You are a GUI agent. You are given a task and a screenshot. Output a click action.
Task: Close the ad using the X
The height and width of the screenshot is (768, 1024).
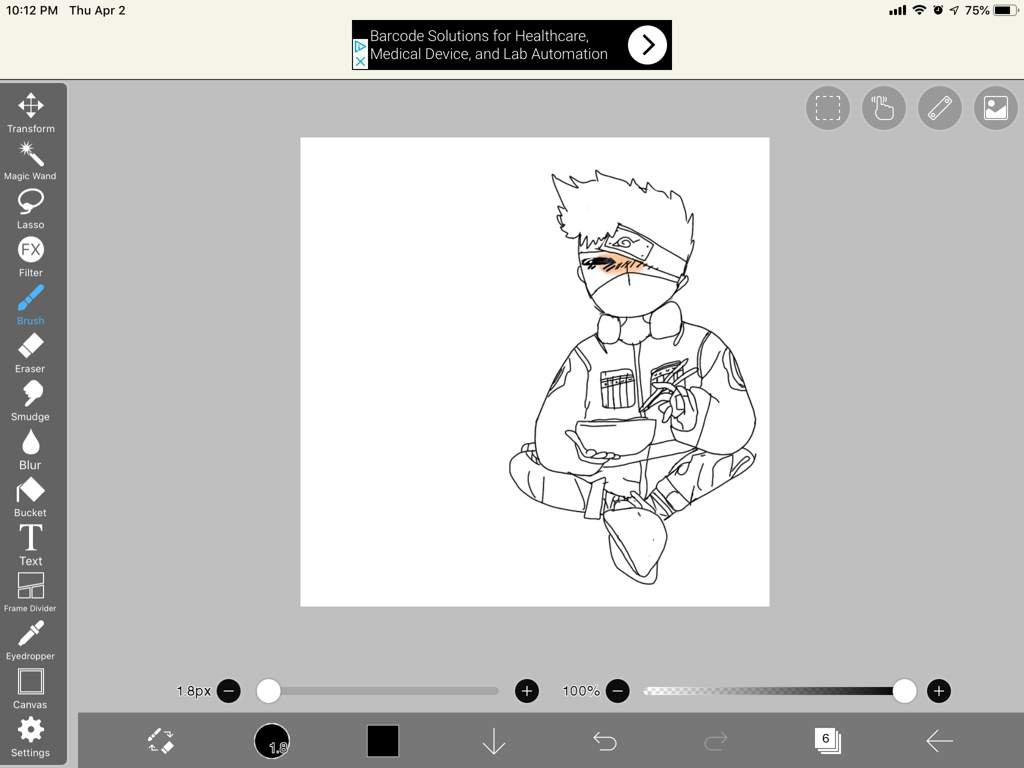360,61
